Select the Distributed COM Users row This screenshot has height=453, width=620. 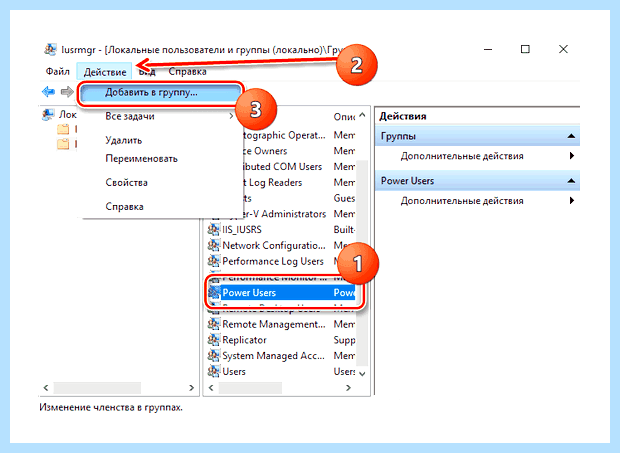tap(299, 166)
